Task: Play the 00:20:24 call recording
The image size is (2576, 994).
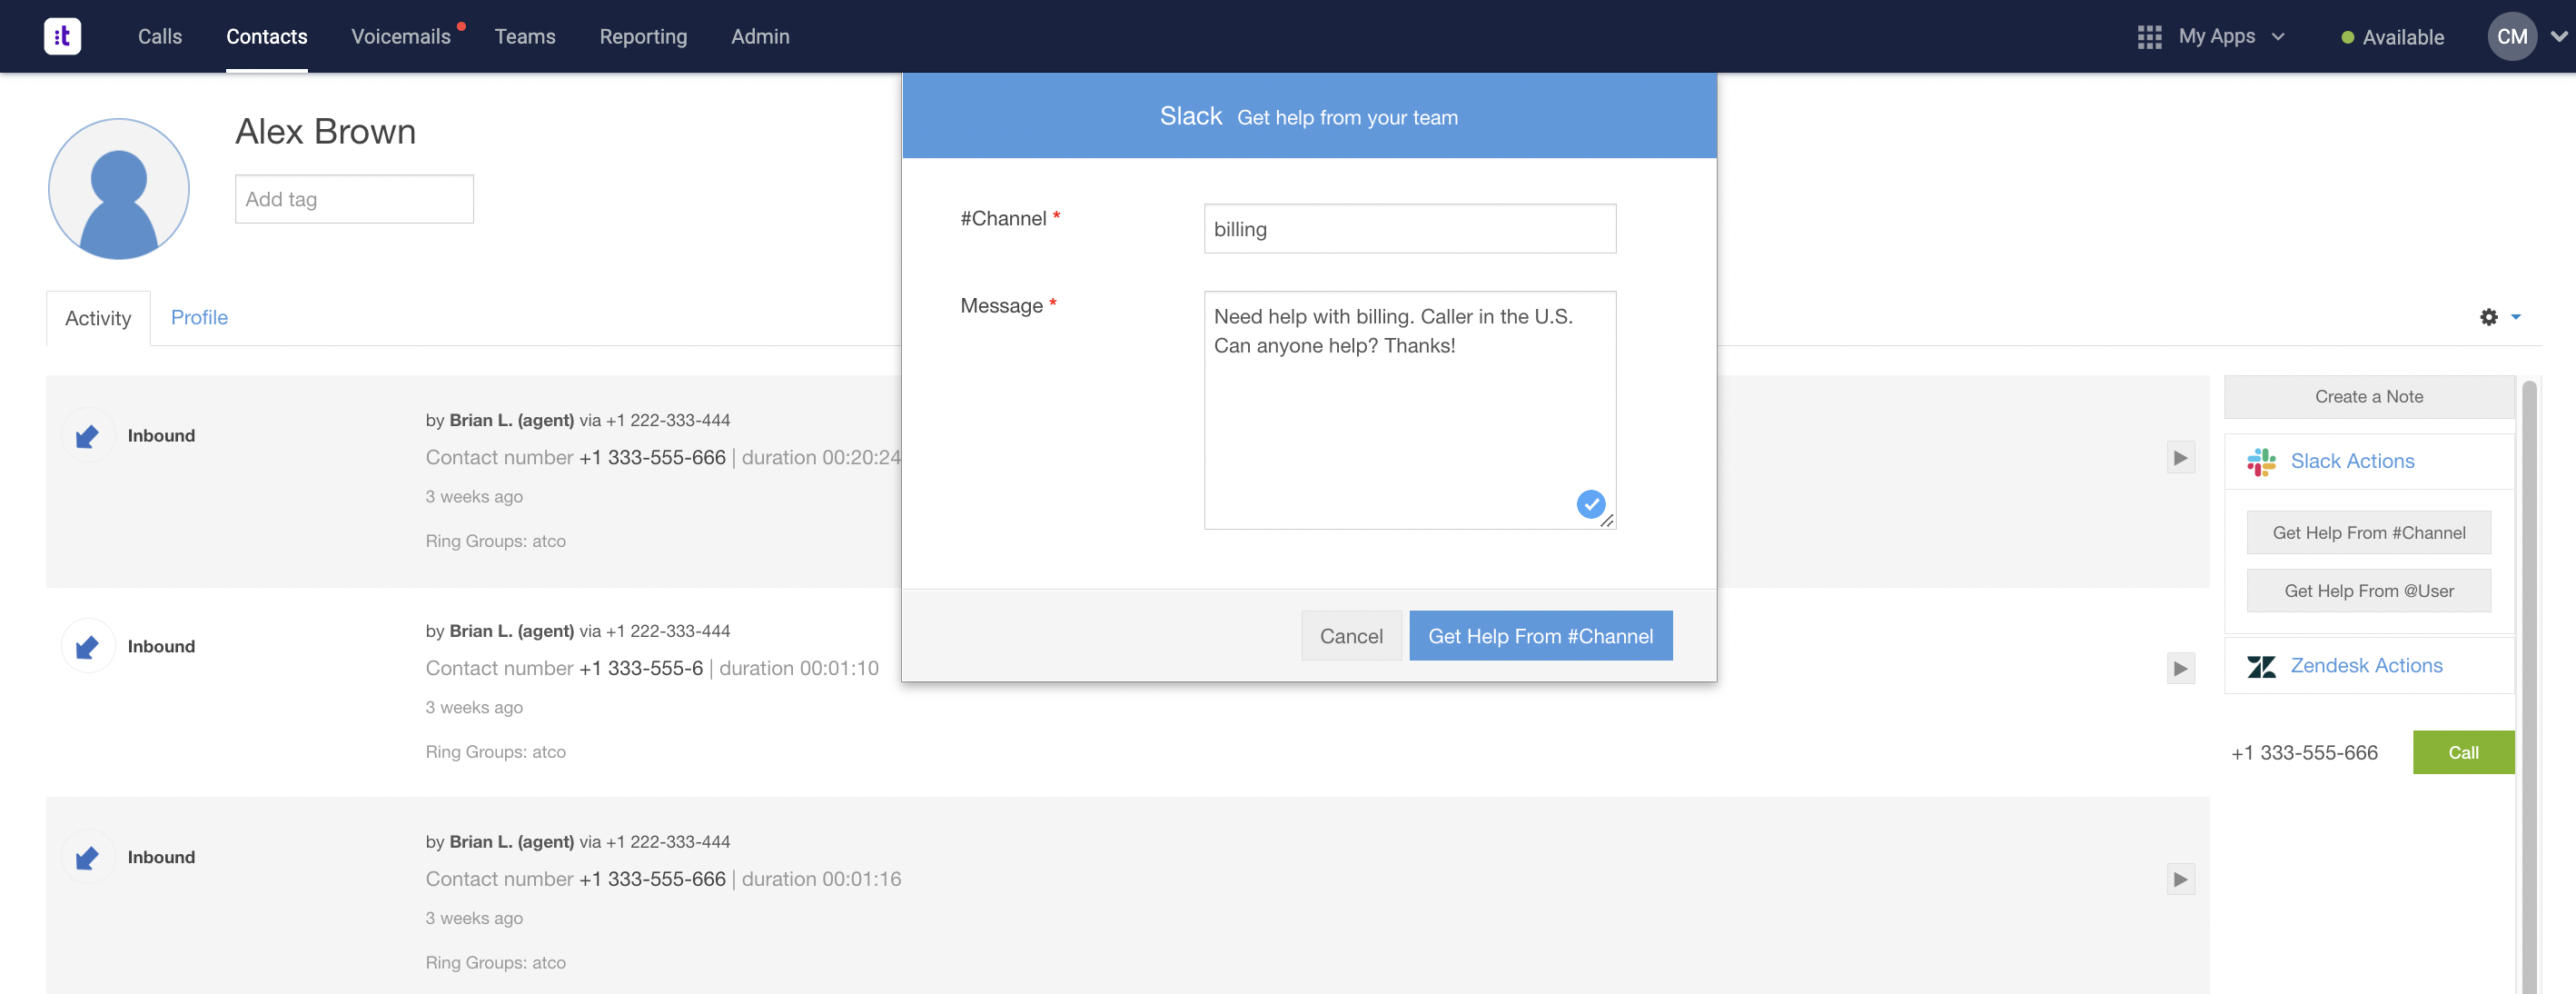Action: [x=2180, y=458]
